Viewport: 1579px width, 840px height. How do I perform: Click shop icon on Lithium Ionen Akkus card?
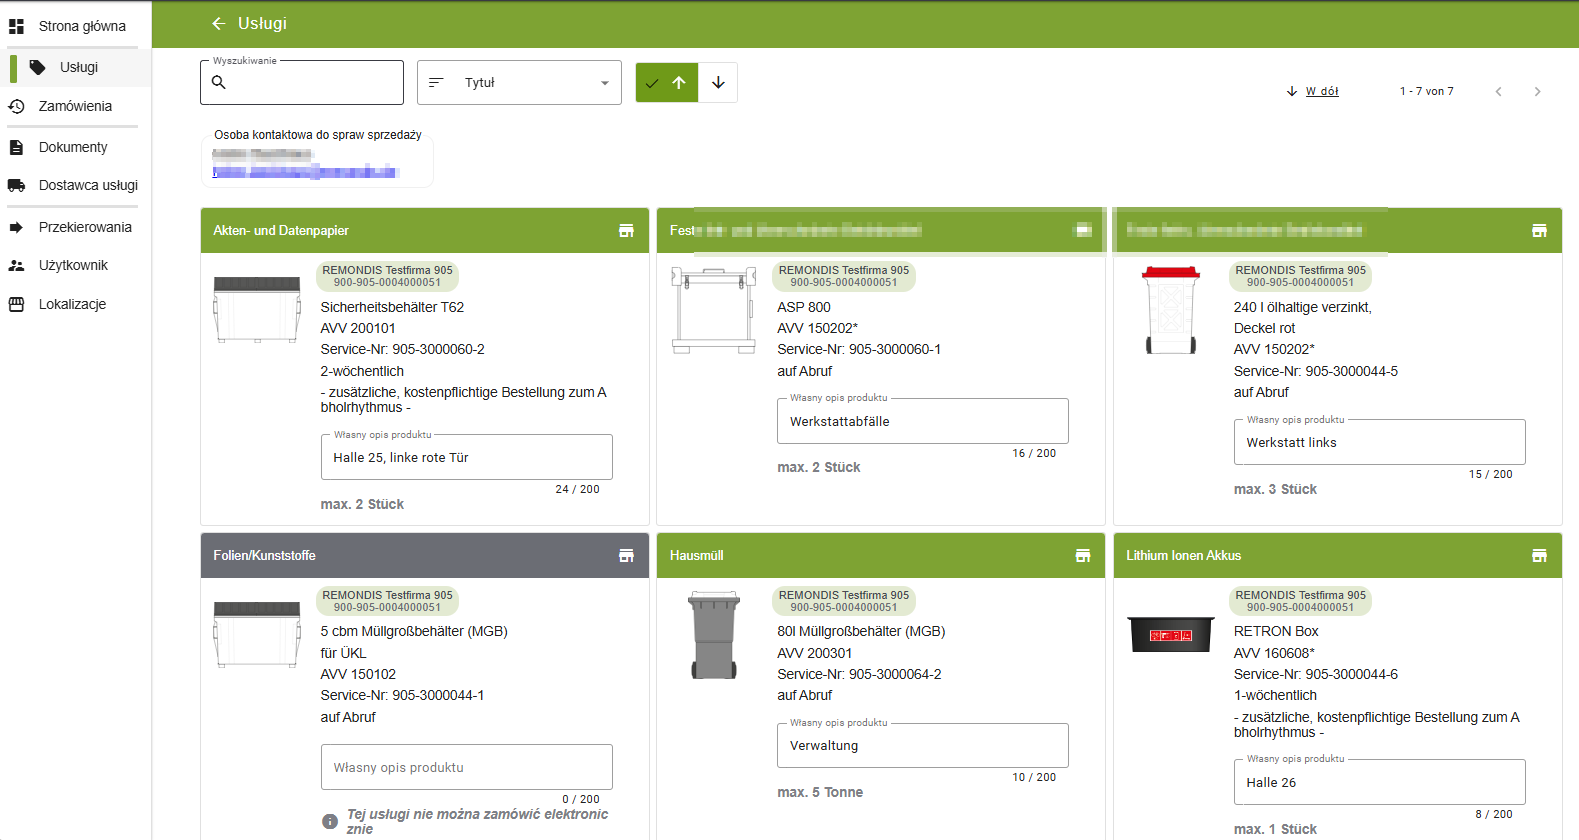(x=1539, y=556)
